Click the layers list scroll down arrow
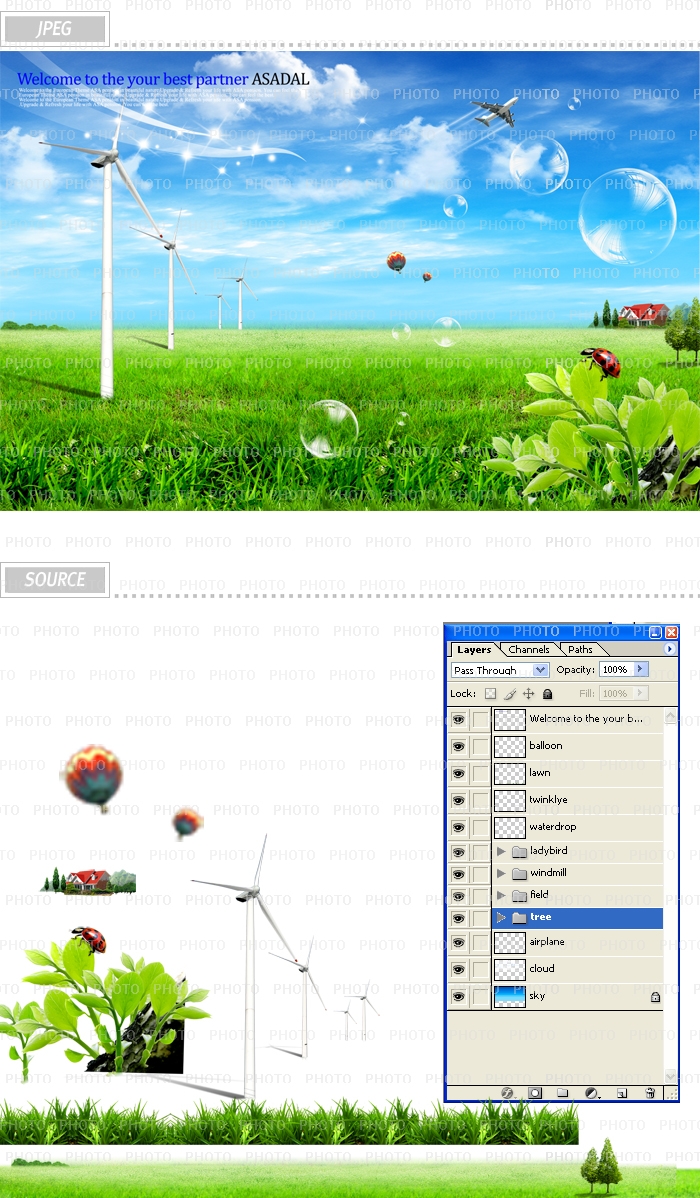 click(671, 1076)
